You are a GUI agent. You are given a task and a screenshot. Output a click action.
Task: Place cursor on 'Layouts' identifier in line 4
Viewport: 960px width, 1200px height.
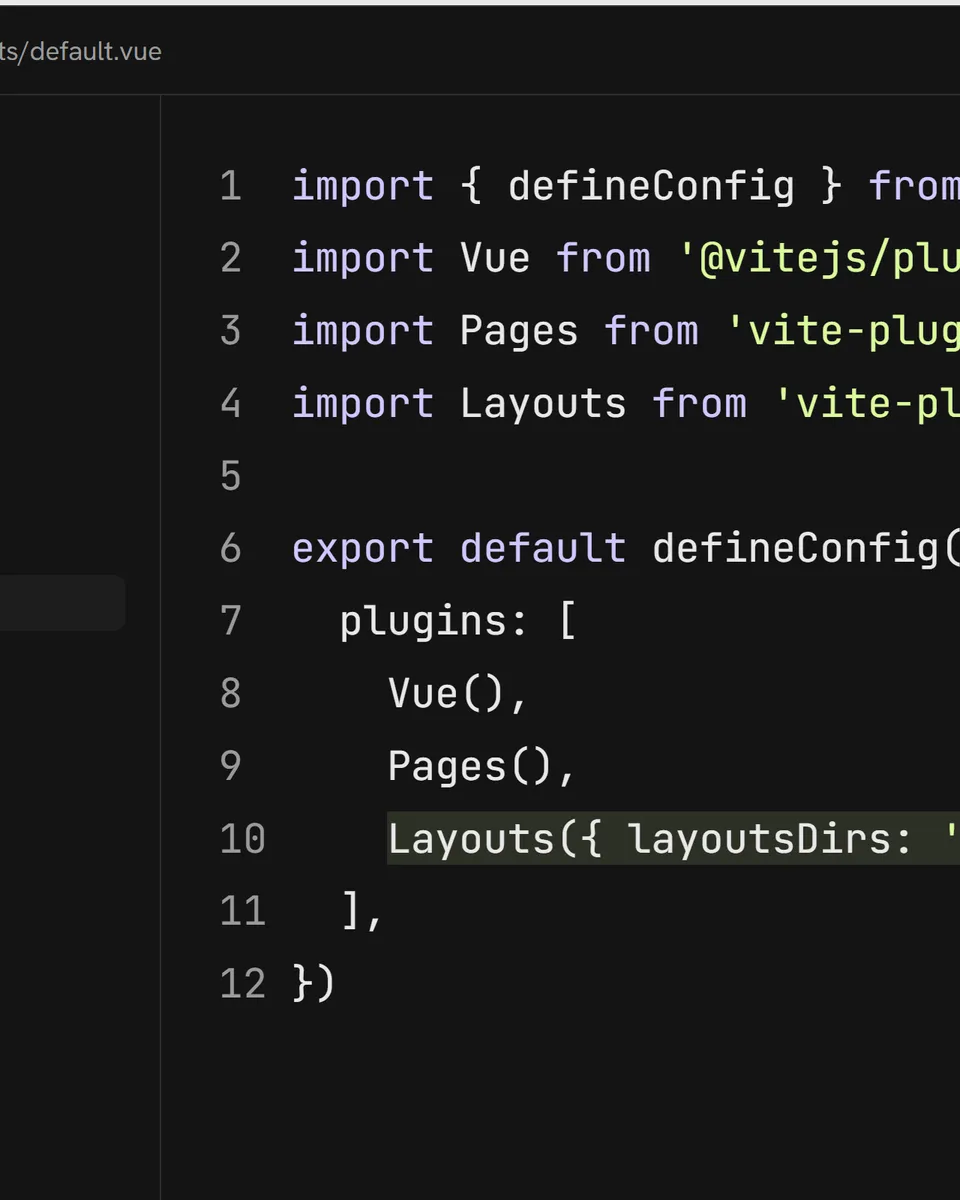click(x=543, y=403)
